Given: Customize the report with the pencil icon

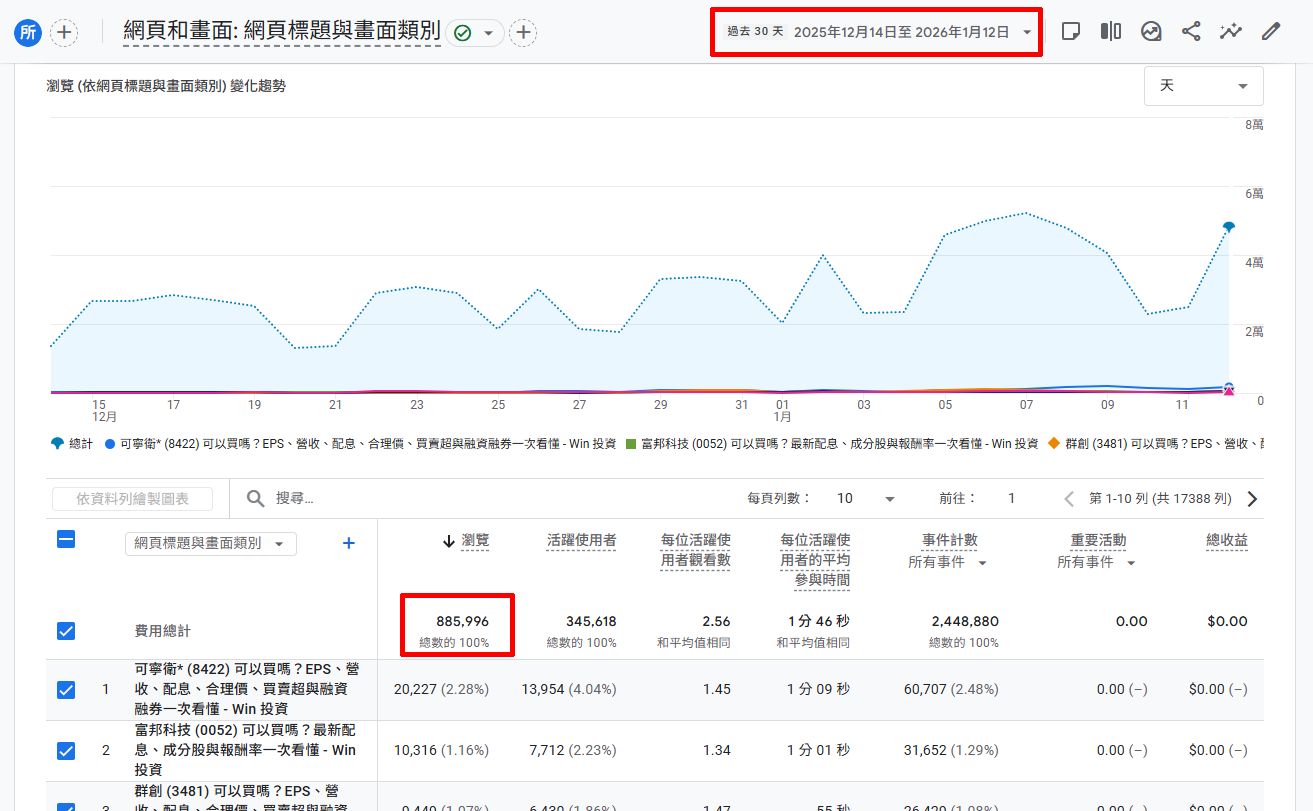Looking at the screenshot, I should pyautogui.click(x=1271, y=30).
